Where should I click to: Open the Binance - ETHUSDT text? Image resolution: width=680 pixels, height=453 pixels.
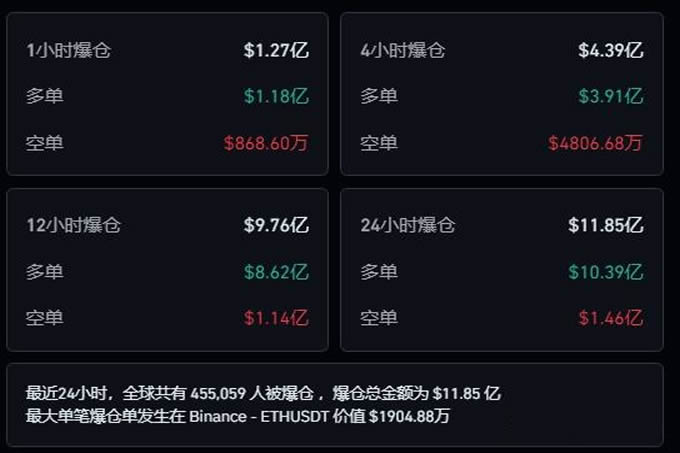pos(276,414)
